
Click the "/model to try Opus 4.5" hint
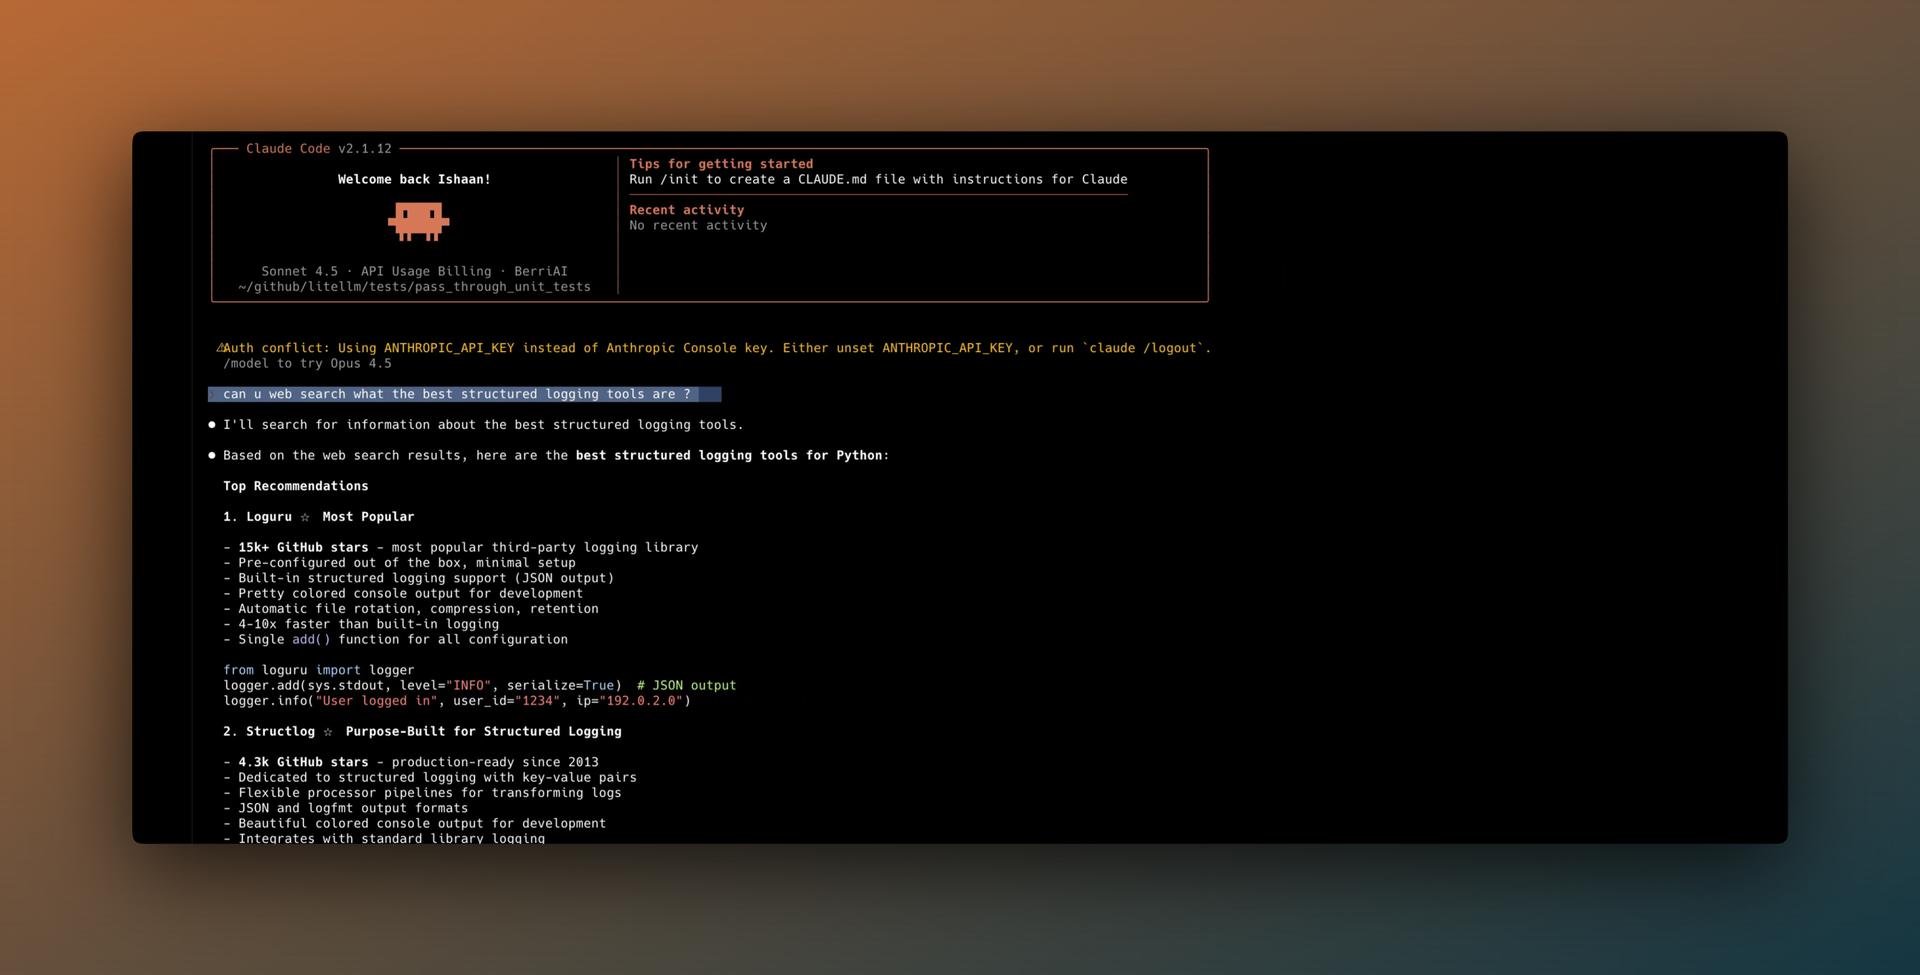[307, 363]
